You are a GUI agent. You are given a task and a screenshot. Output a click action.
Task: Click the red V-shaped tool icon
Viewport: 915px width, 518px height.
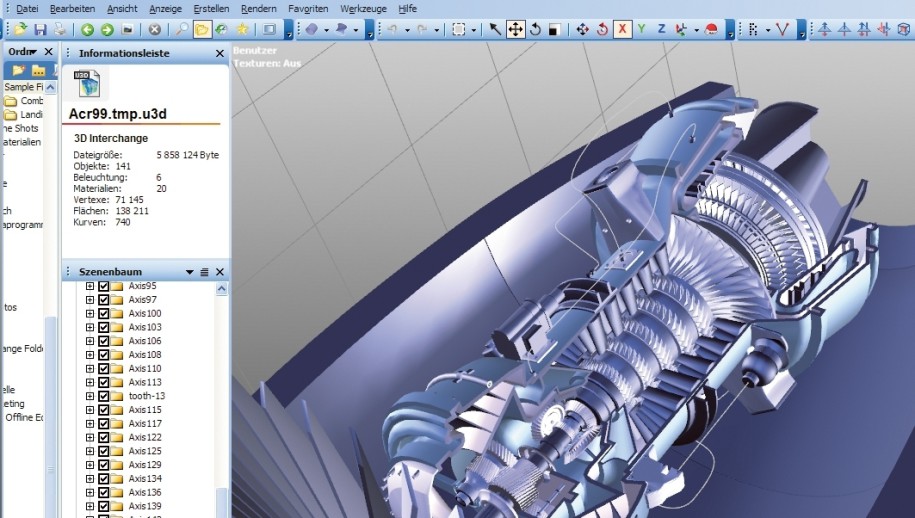[783, 29]
